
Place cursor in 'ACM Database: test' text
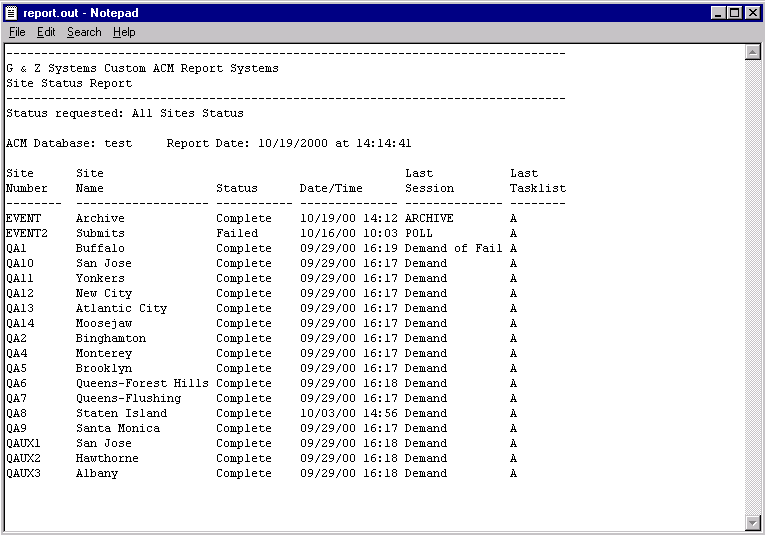pyautogui.click(x=69, y=144)
